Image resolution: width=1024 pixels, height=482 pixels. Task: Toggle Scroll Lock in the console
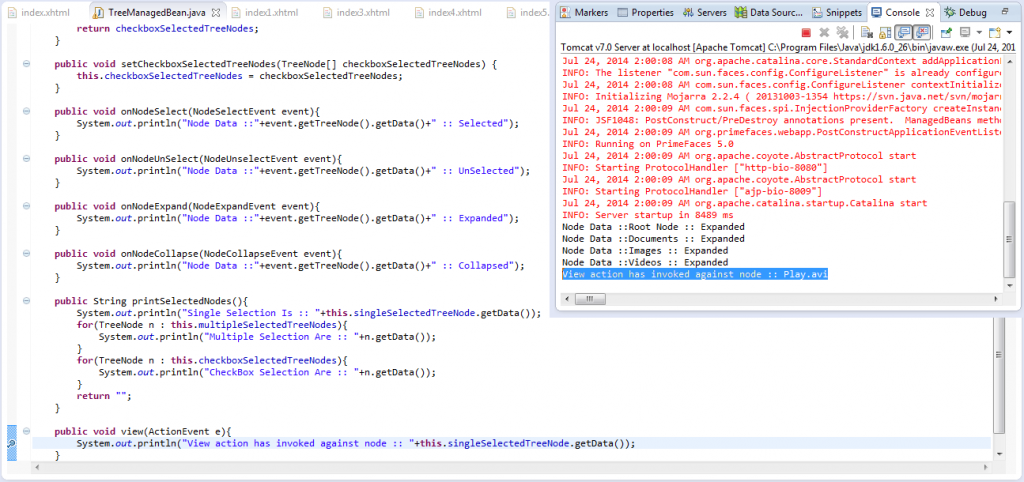(x=885, y=33)
